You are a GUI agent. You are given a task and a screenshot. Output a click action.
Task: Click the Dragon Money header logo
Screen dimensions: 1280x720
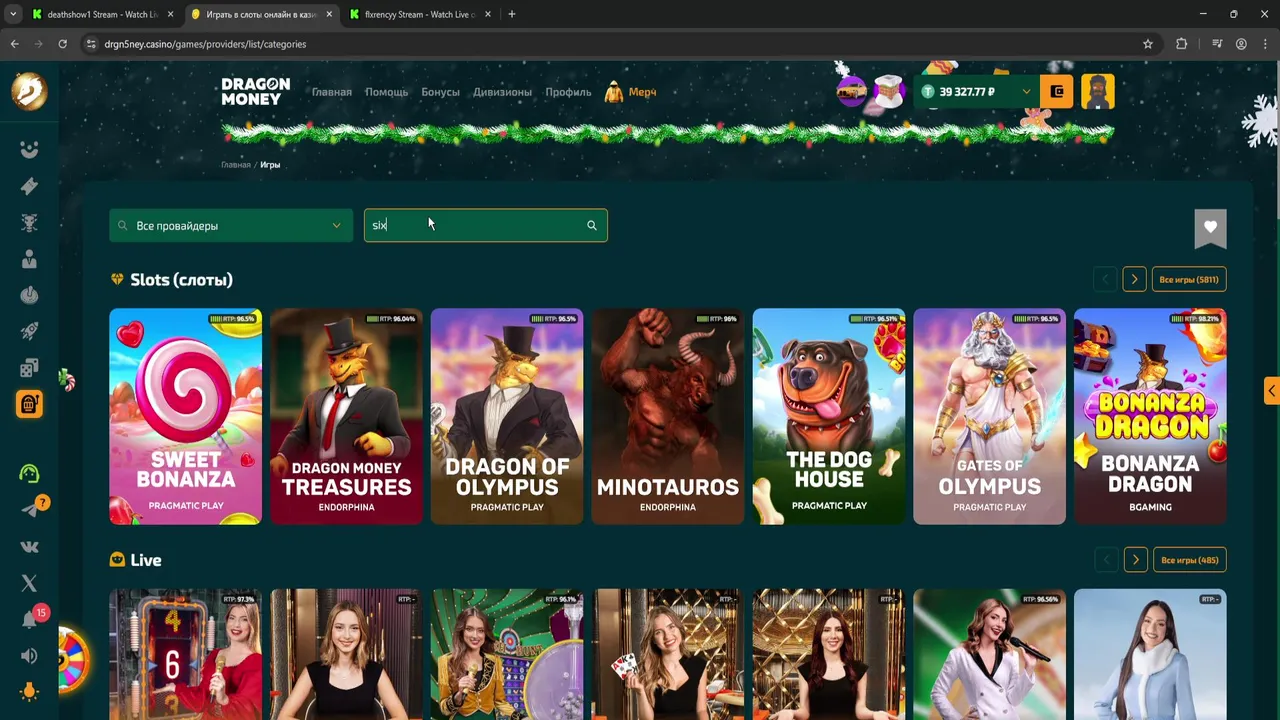(256, 91)
